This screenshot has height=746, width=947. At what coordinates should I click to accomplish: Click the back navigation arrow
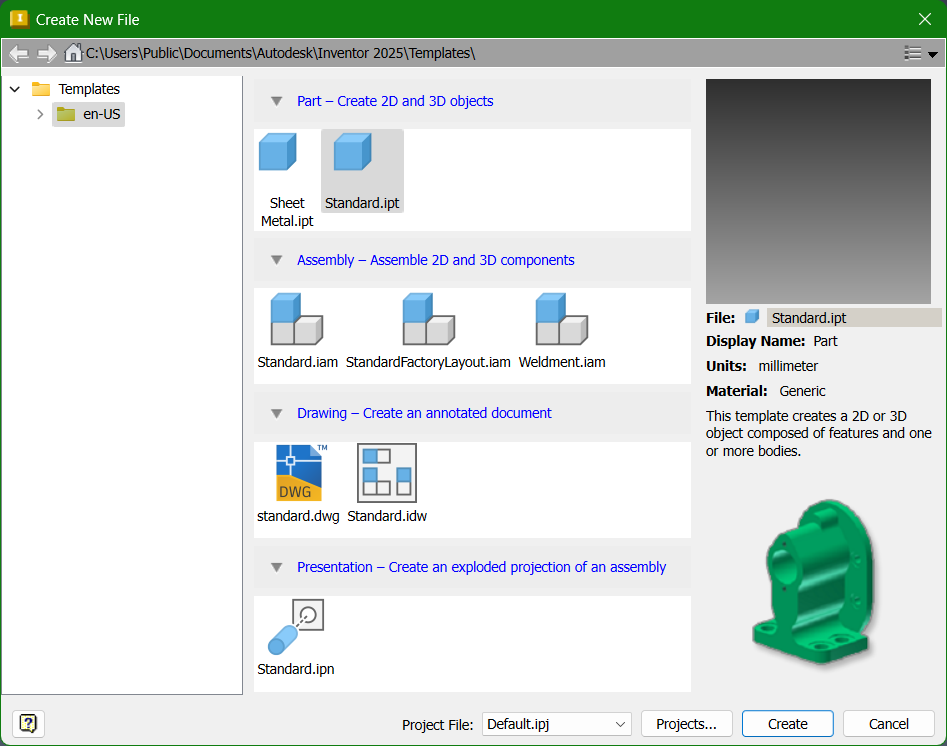click(18, 53)
